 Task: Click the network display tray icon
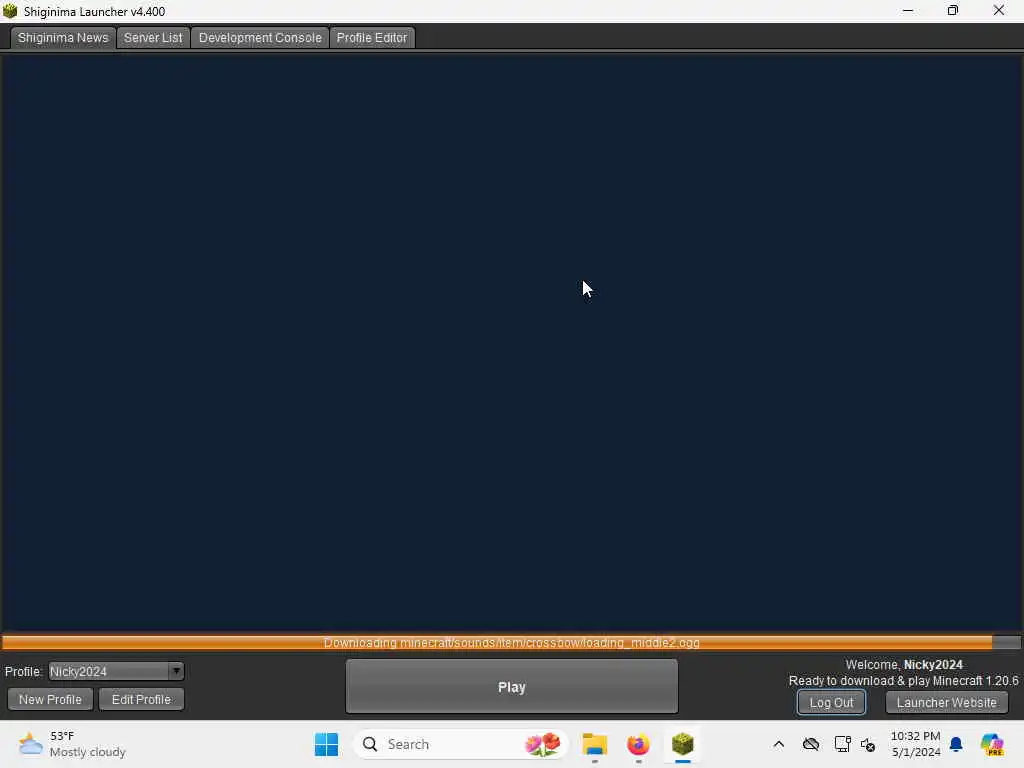point(842,744)
